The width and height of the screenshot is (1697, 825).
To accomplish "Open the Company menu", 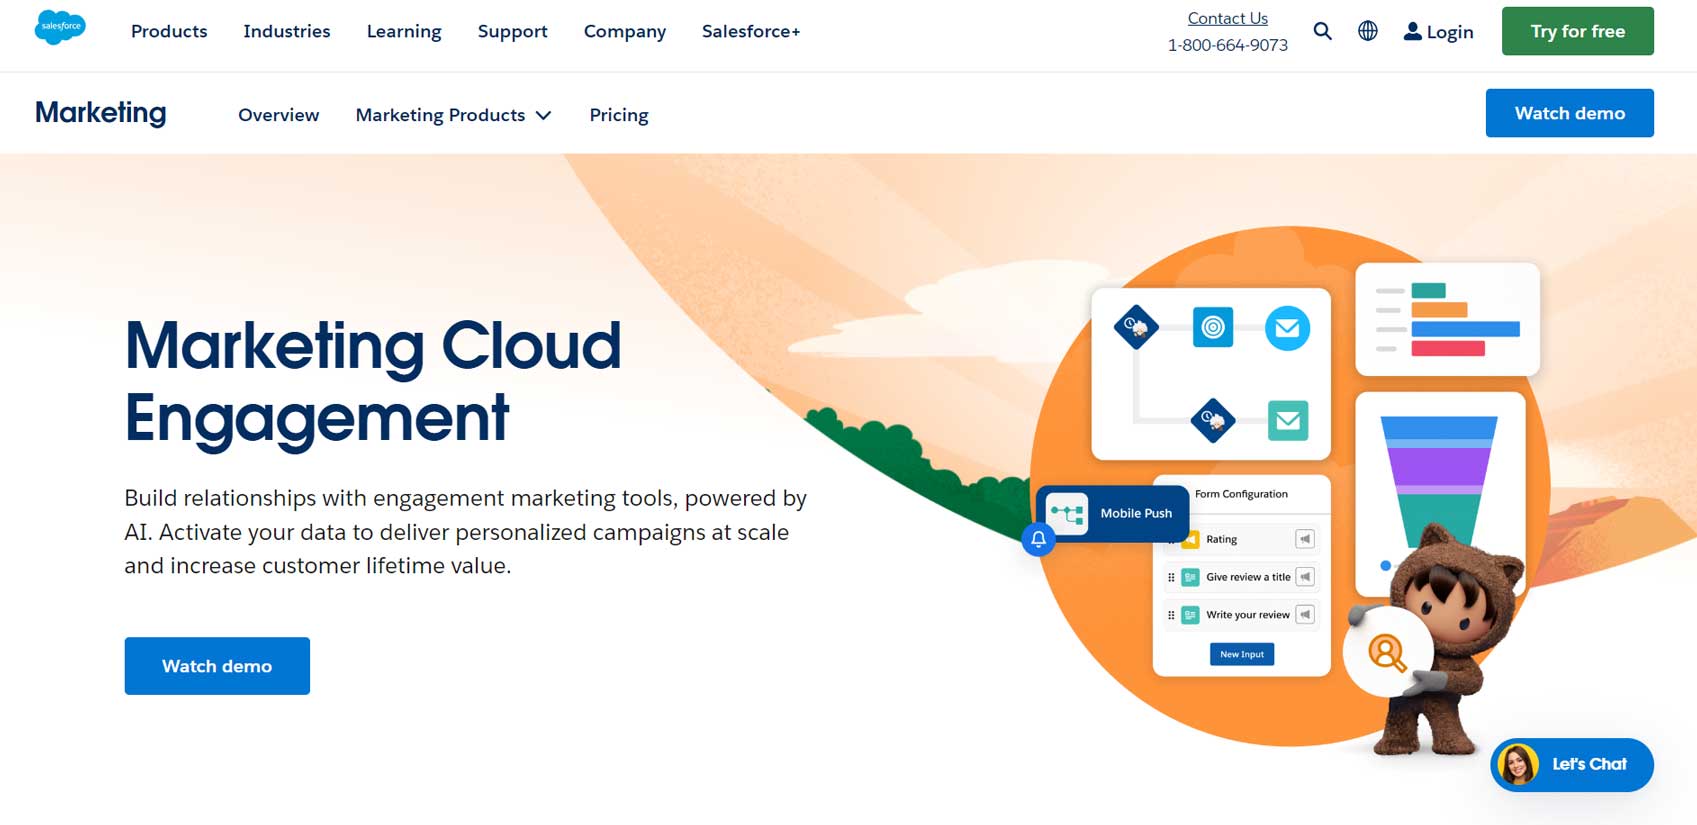I will point(625,31).
